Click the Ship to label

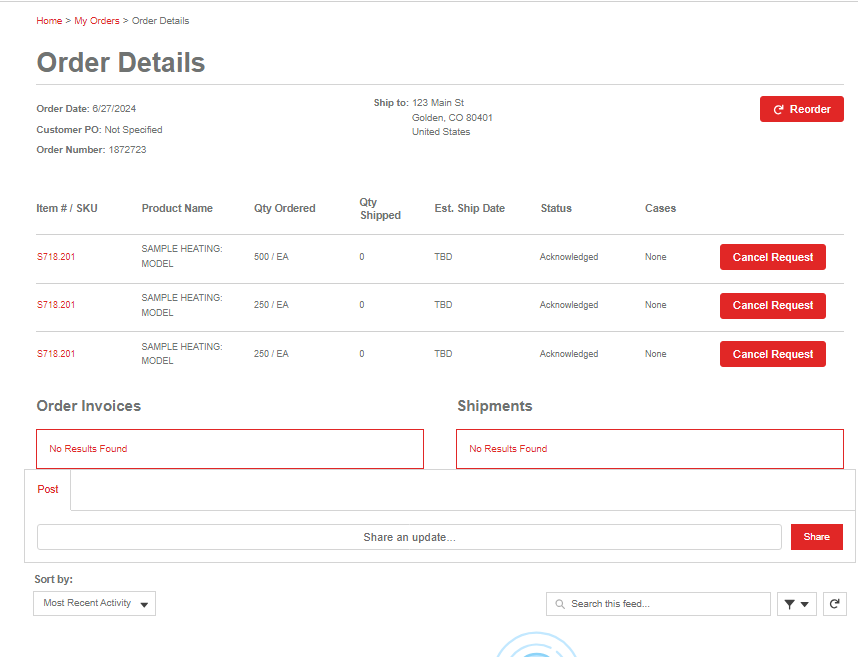click(391, 103)
